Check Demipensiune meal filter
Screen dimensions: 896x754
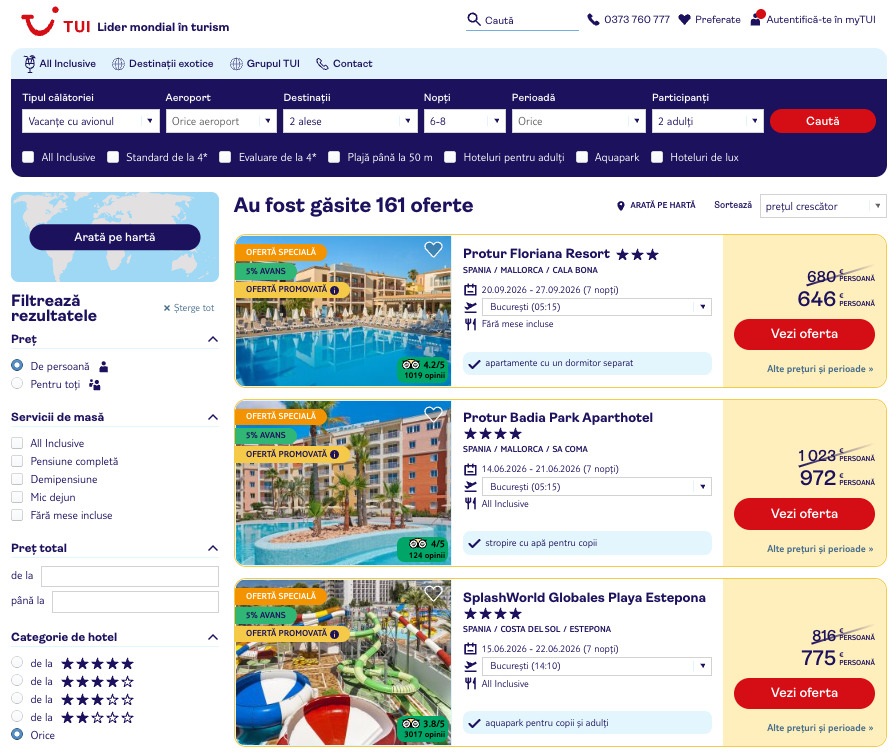click(x=17, y=479)
